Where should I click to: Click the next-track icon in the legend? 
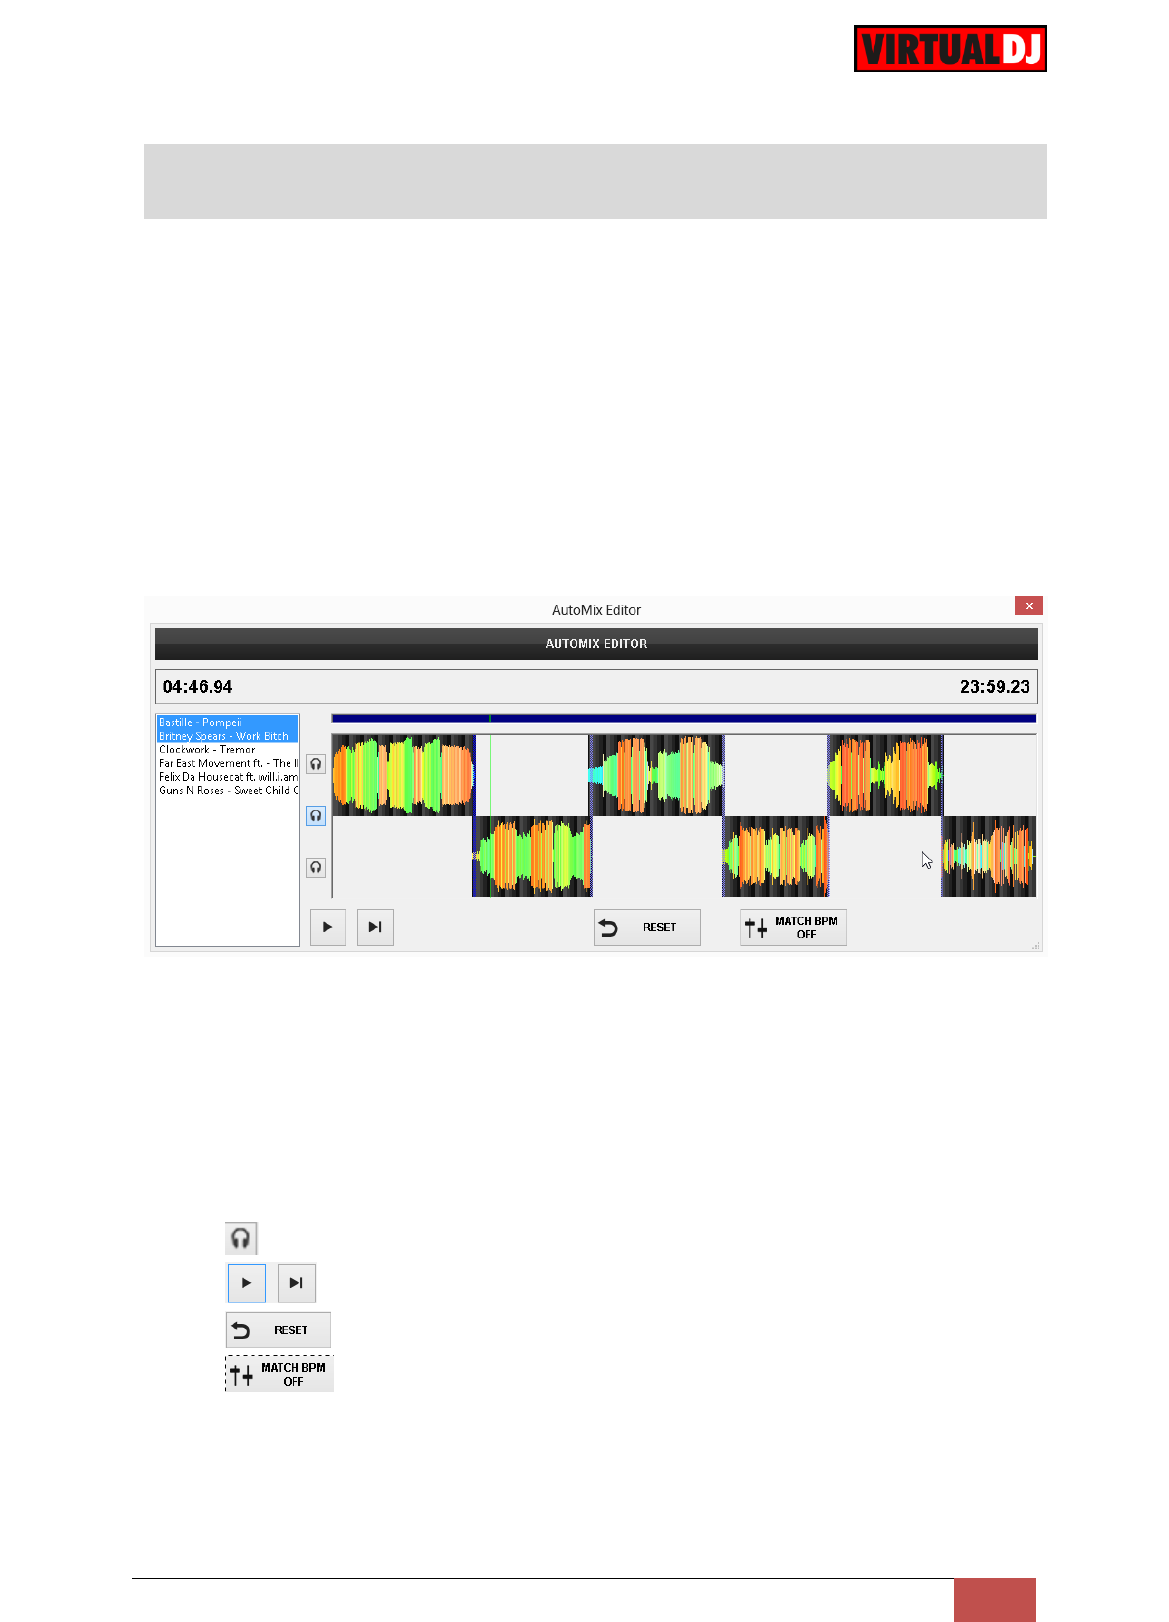point(297,1283)
